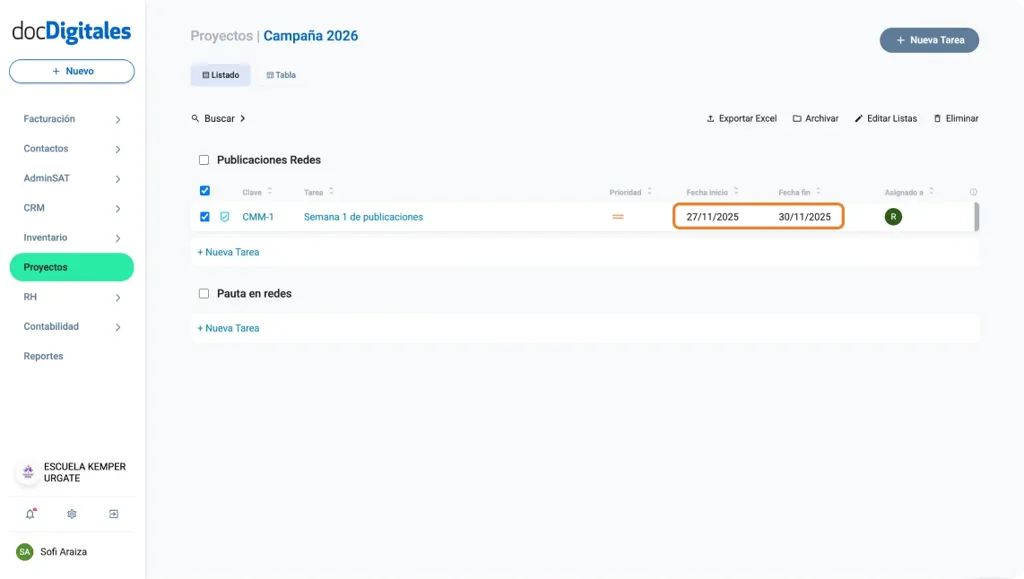1024x579 pixels.
Task: Click the orange priority indicator for CMM-1
Action: (x=620, y=216)
